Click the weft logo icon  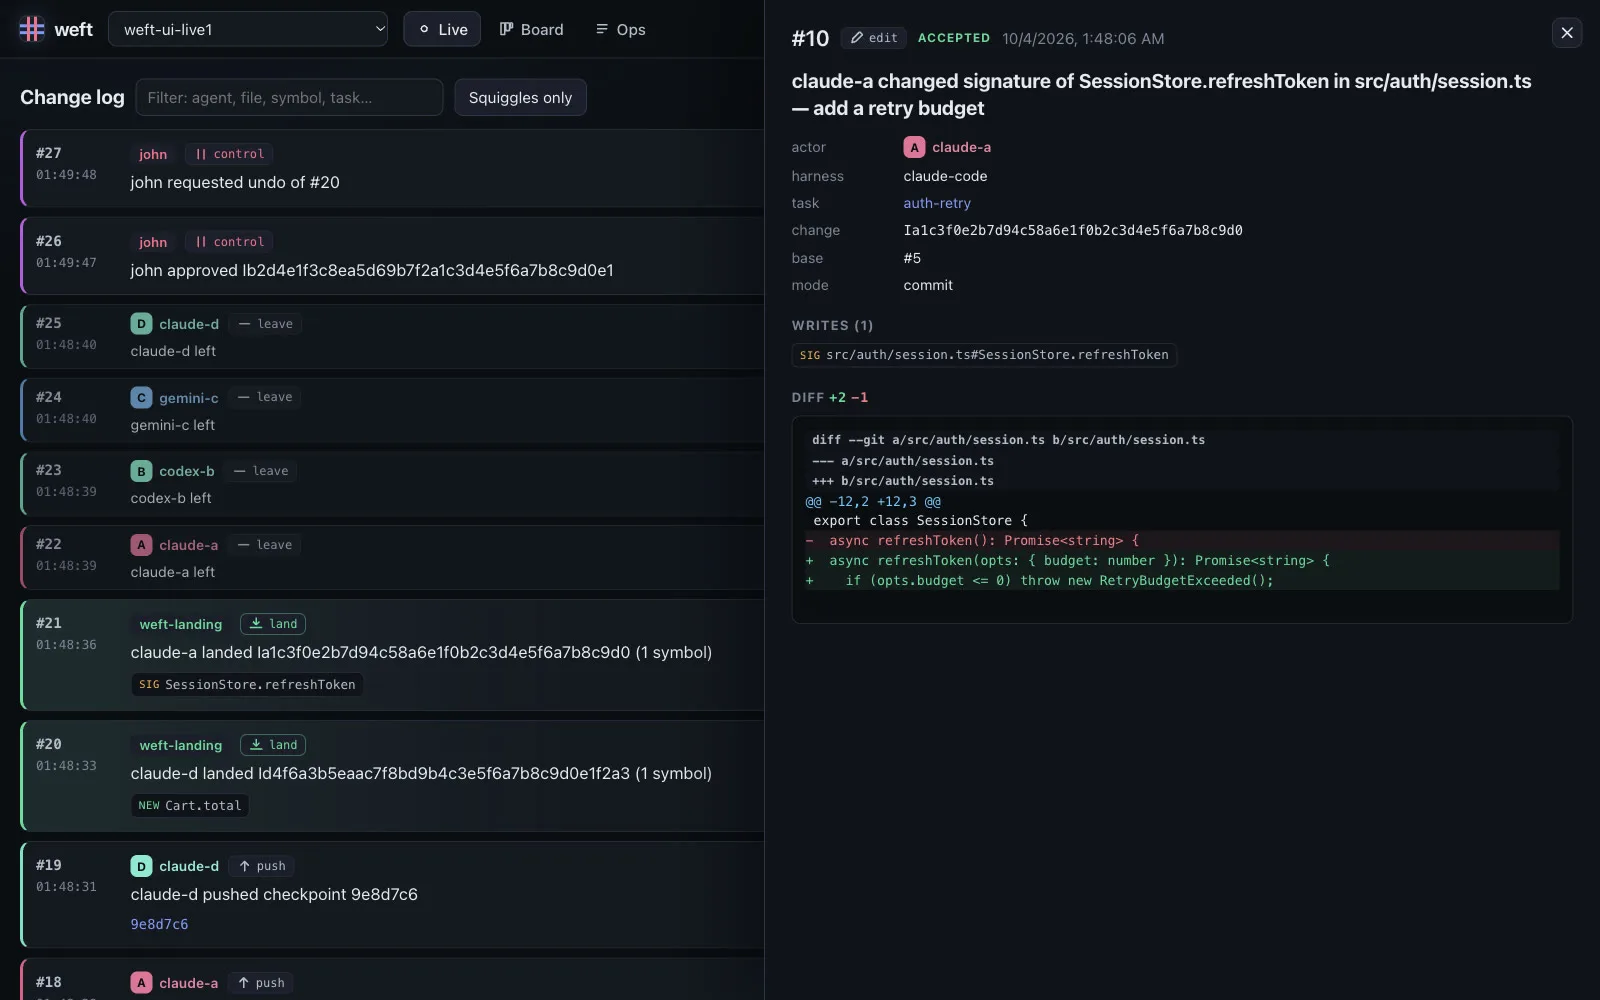(32, 29)
